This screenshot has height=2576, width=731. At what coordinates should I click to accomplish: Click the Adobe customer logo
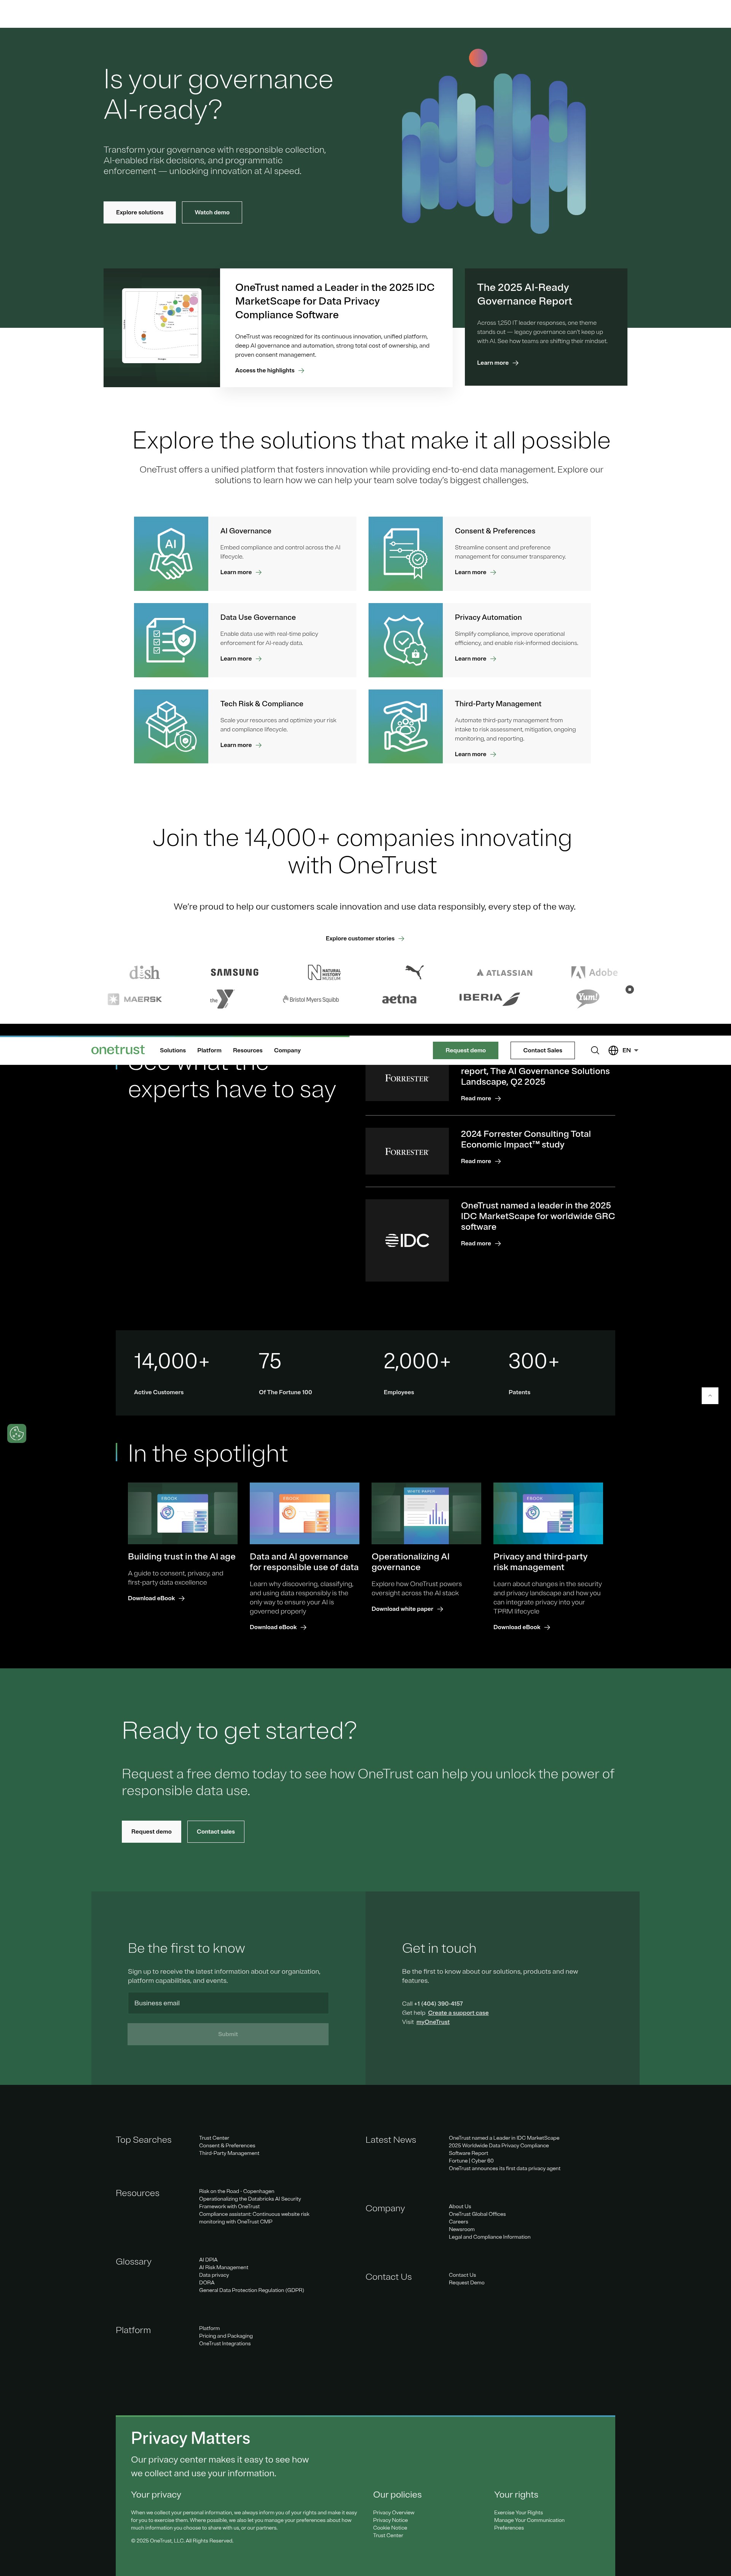click(x=594, y=972)
